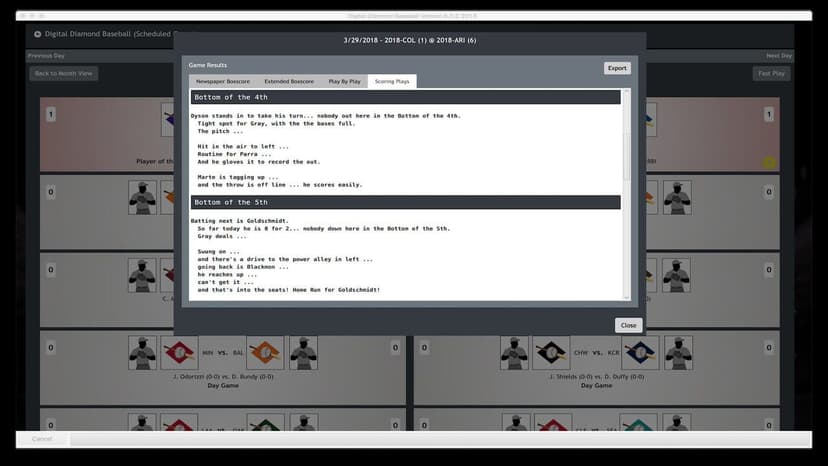Screen dimensions: 828x466
Task: Click the black CHW team logo
Action: click(551, 352)
